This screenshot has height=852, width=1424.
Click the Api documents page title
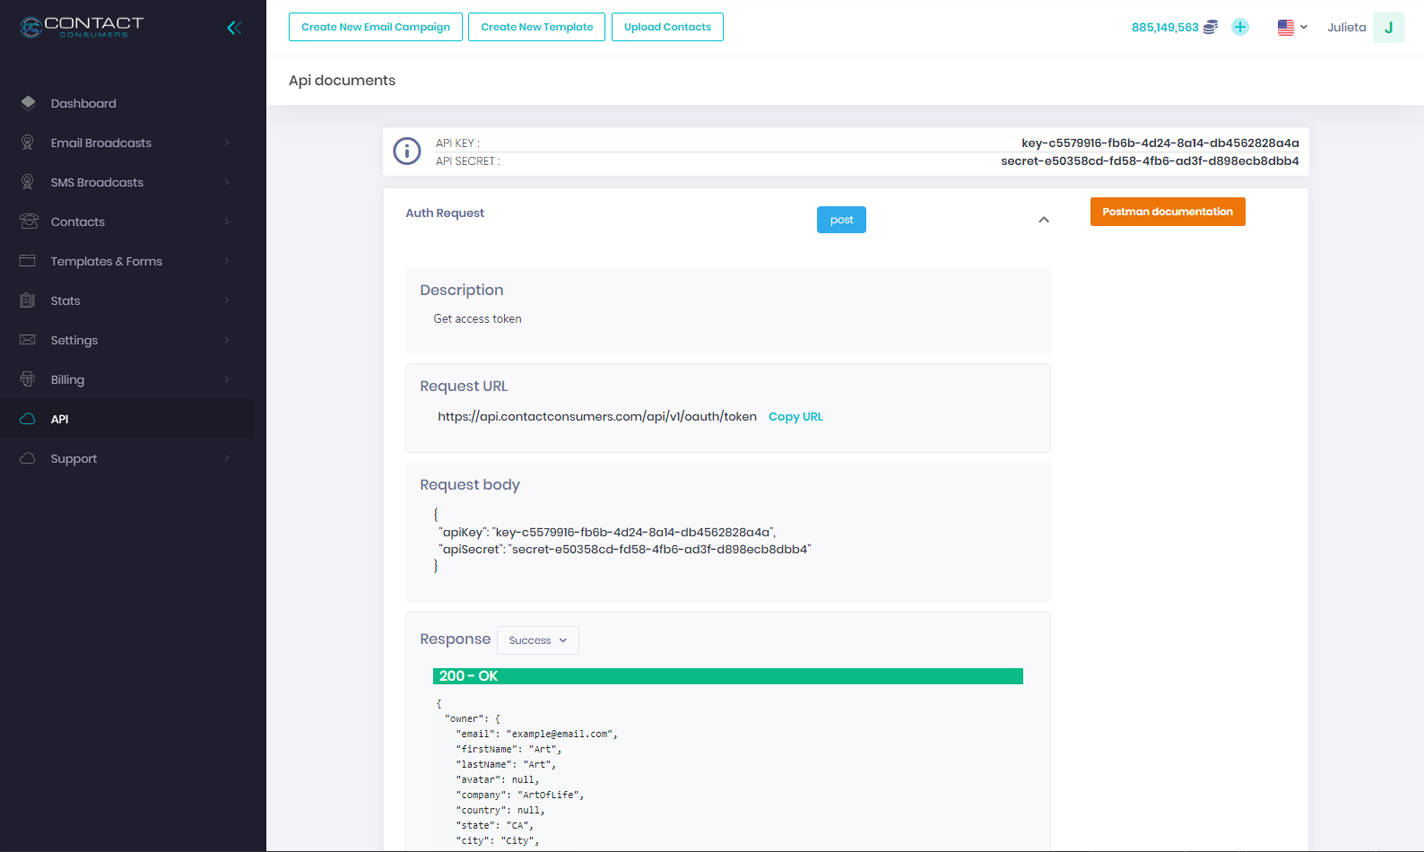click(342, 80)
